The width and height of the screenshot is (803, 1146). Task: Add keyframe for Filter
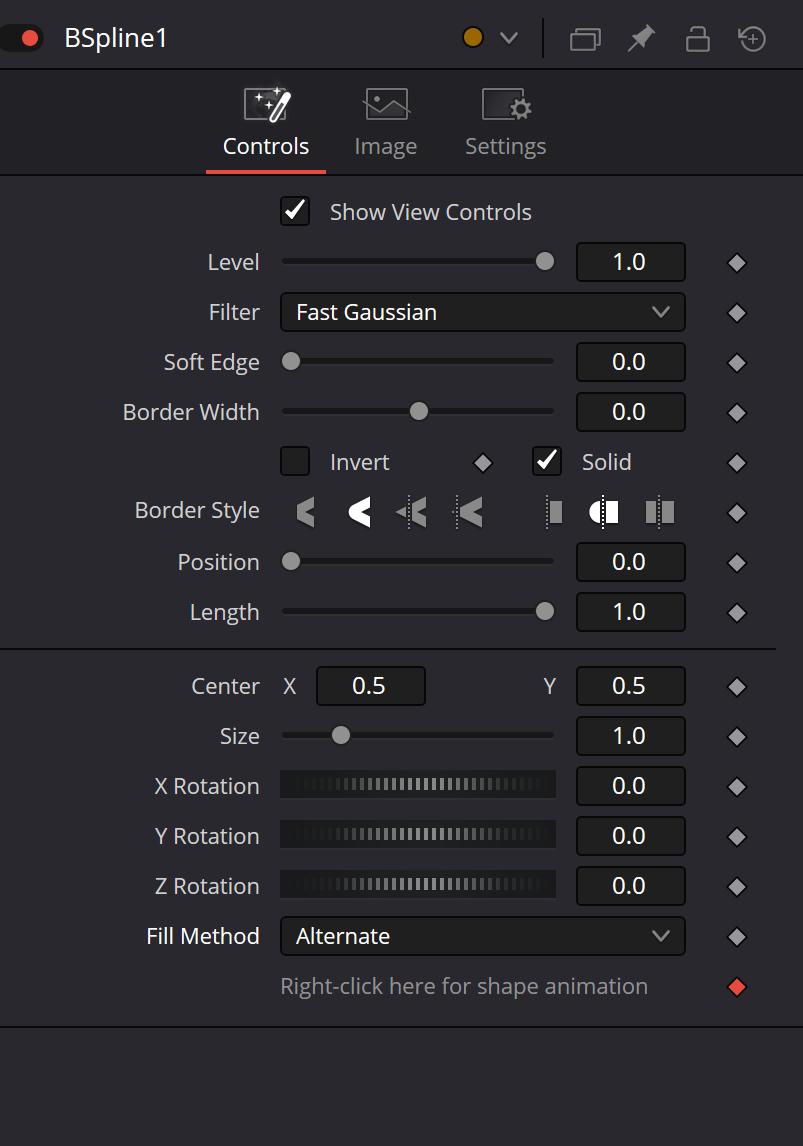[x=737, y=313]
